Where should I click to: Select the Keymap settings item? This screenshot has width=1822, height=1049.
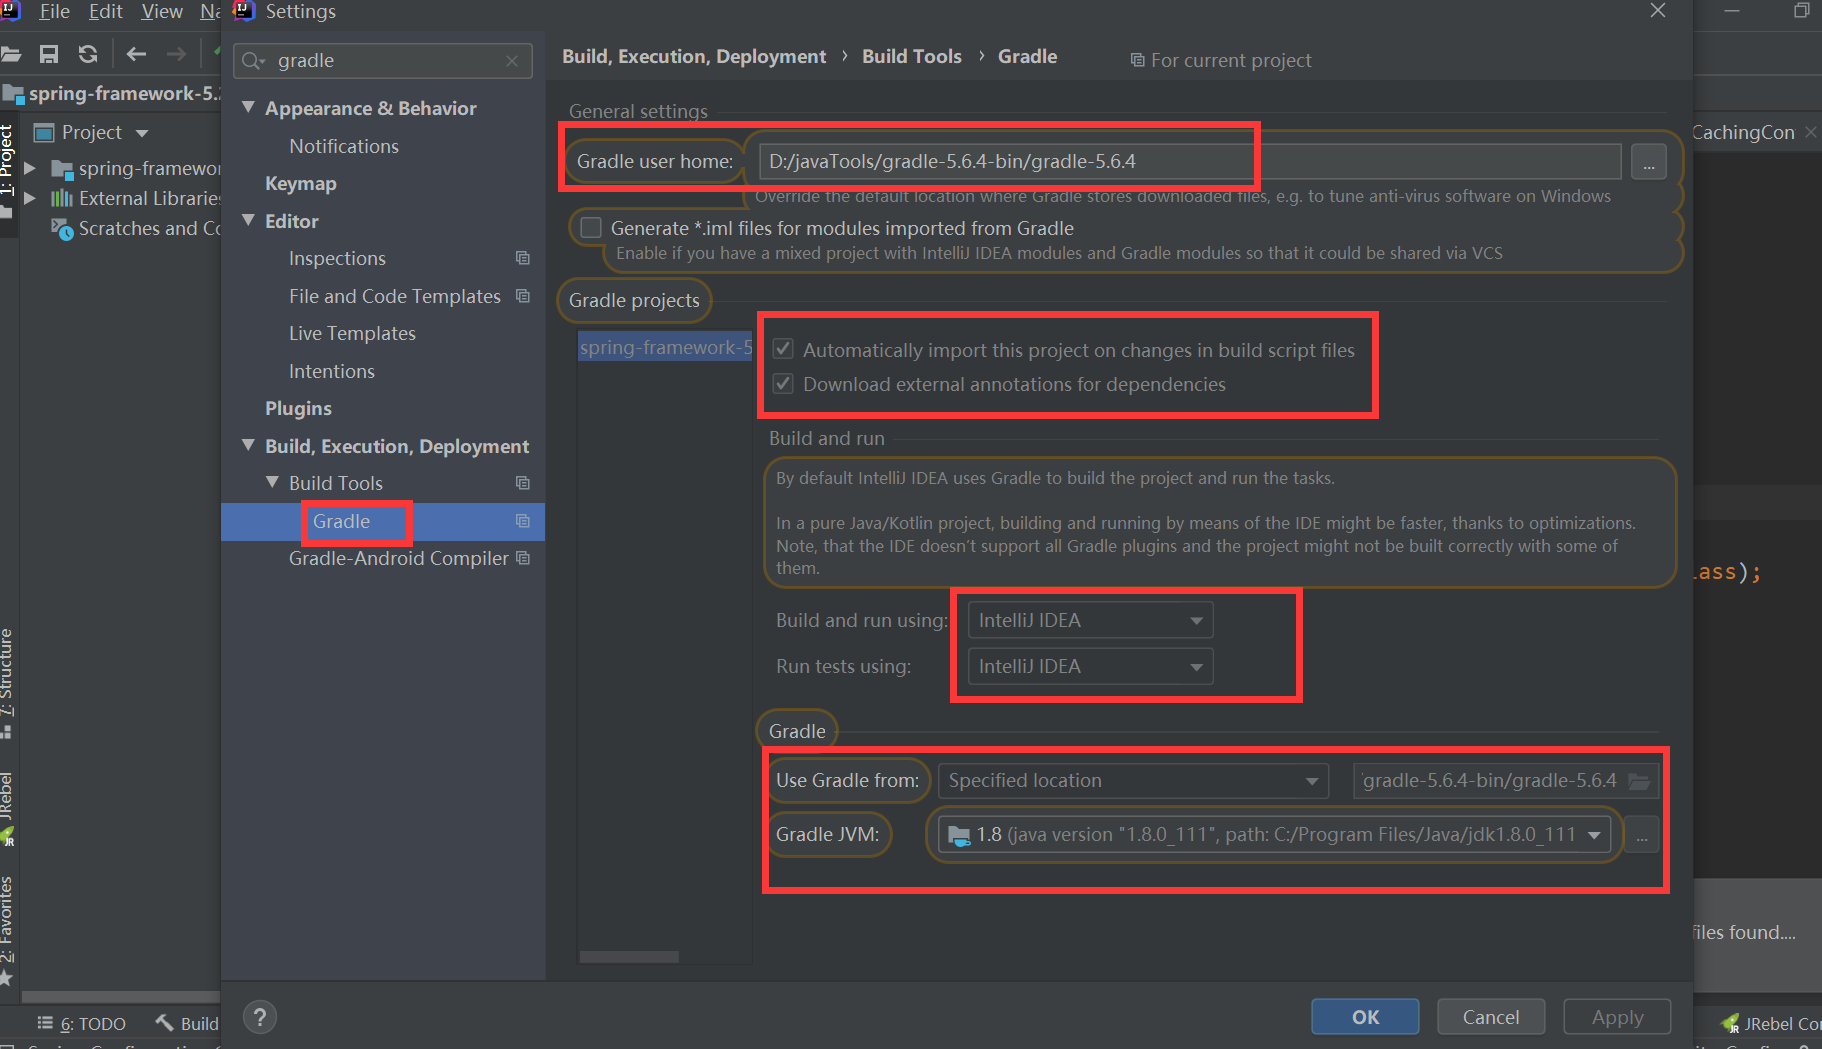301,184
